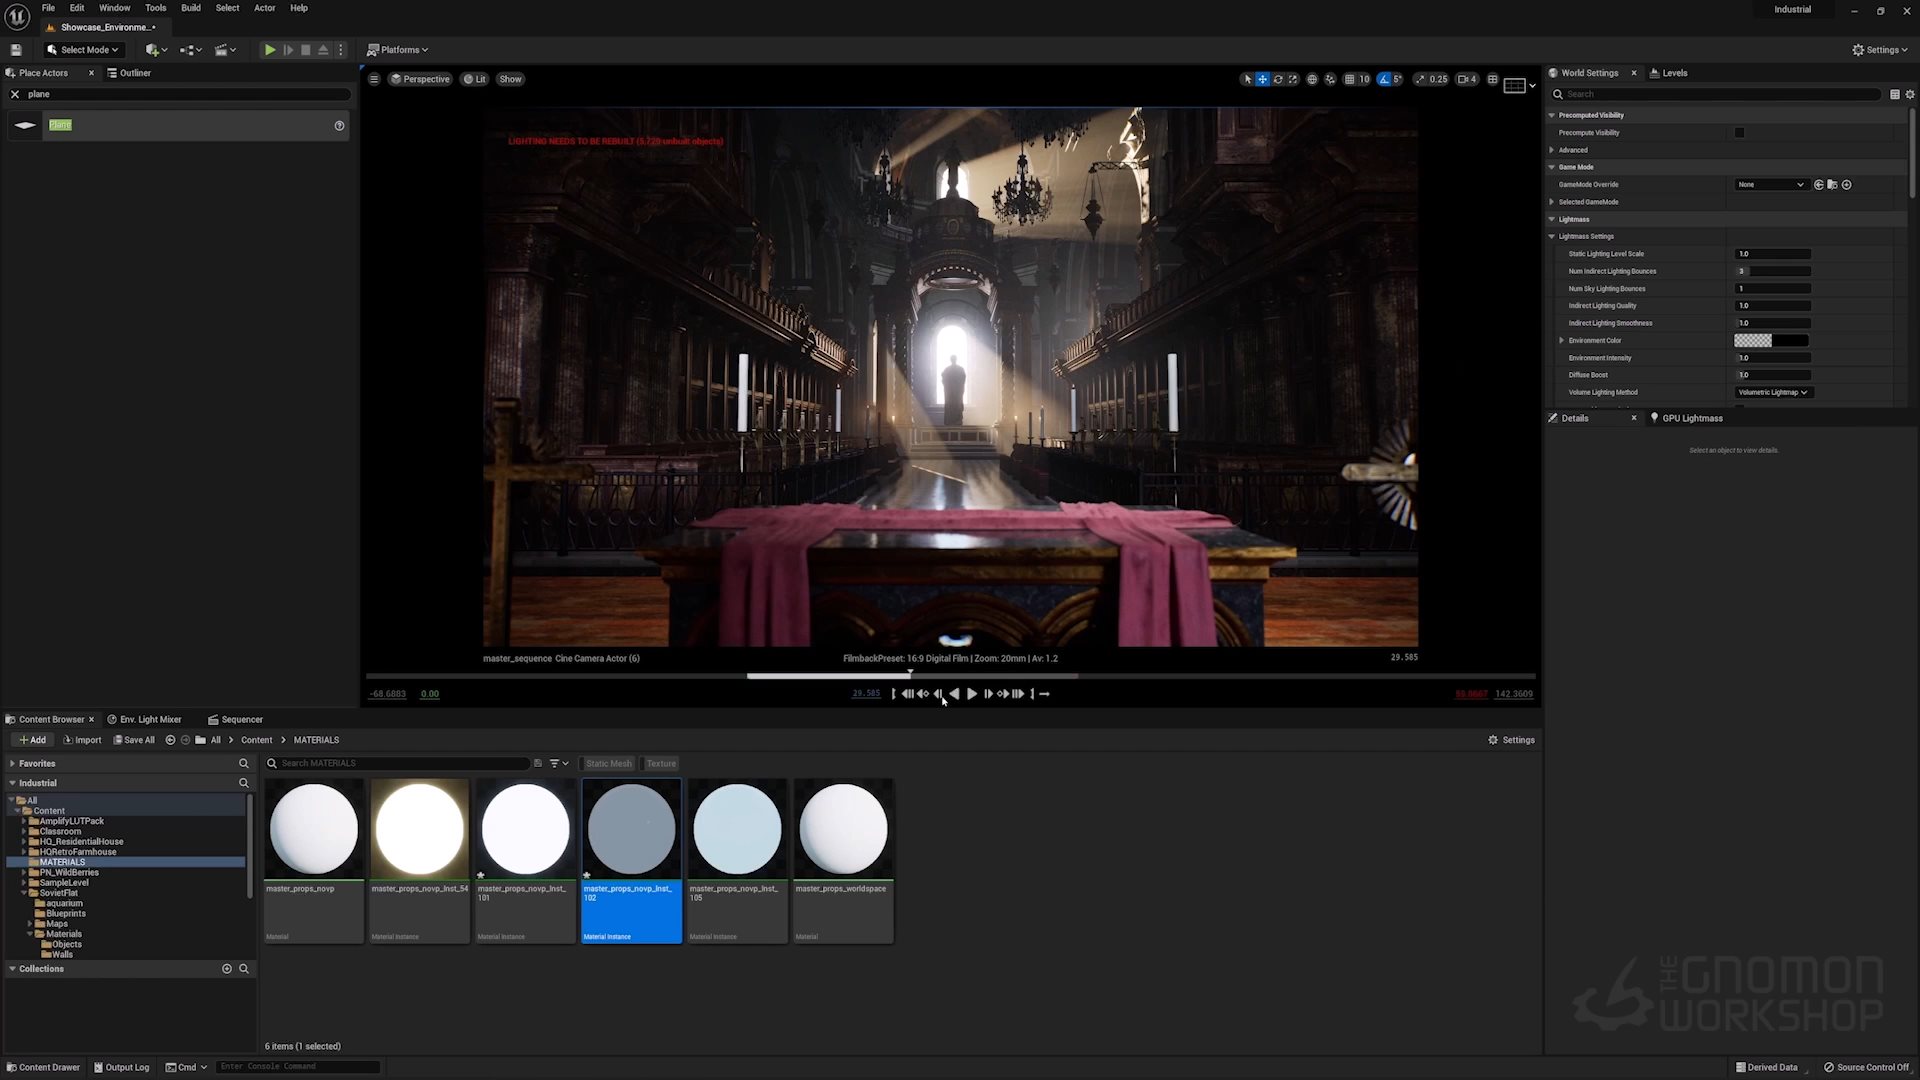Viewport: 1920px width, 1080px height.
Task: Open the GameMode Override dropdown set to None
Action: point(1770,184)
